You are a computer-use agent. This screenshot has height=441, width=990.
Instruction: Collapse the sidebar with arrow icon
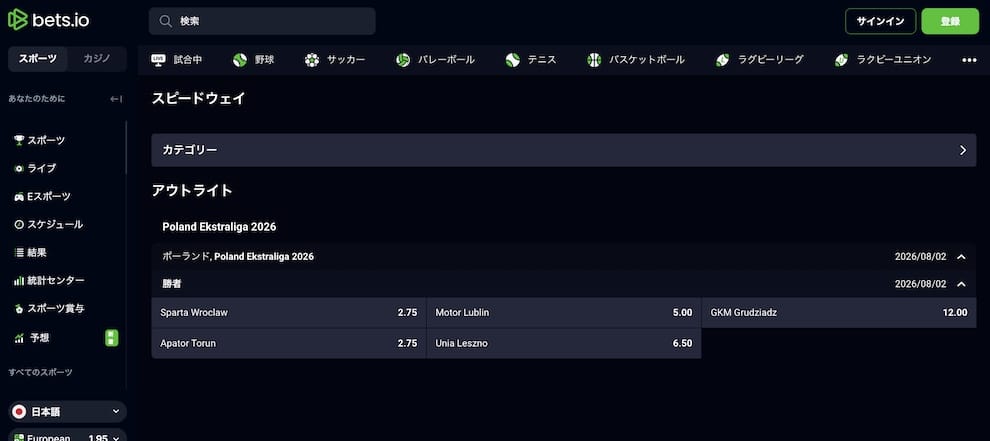(x=116, y=99)
